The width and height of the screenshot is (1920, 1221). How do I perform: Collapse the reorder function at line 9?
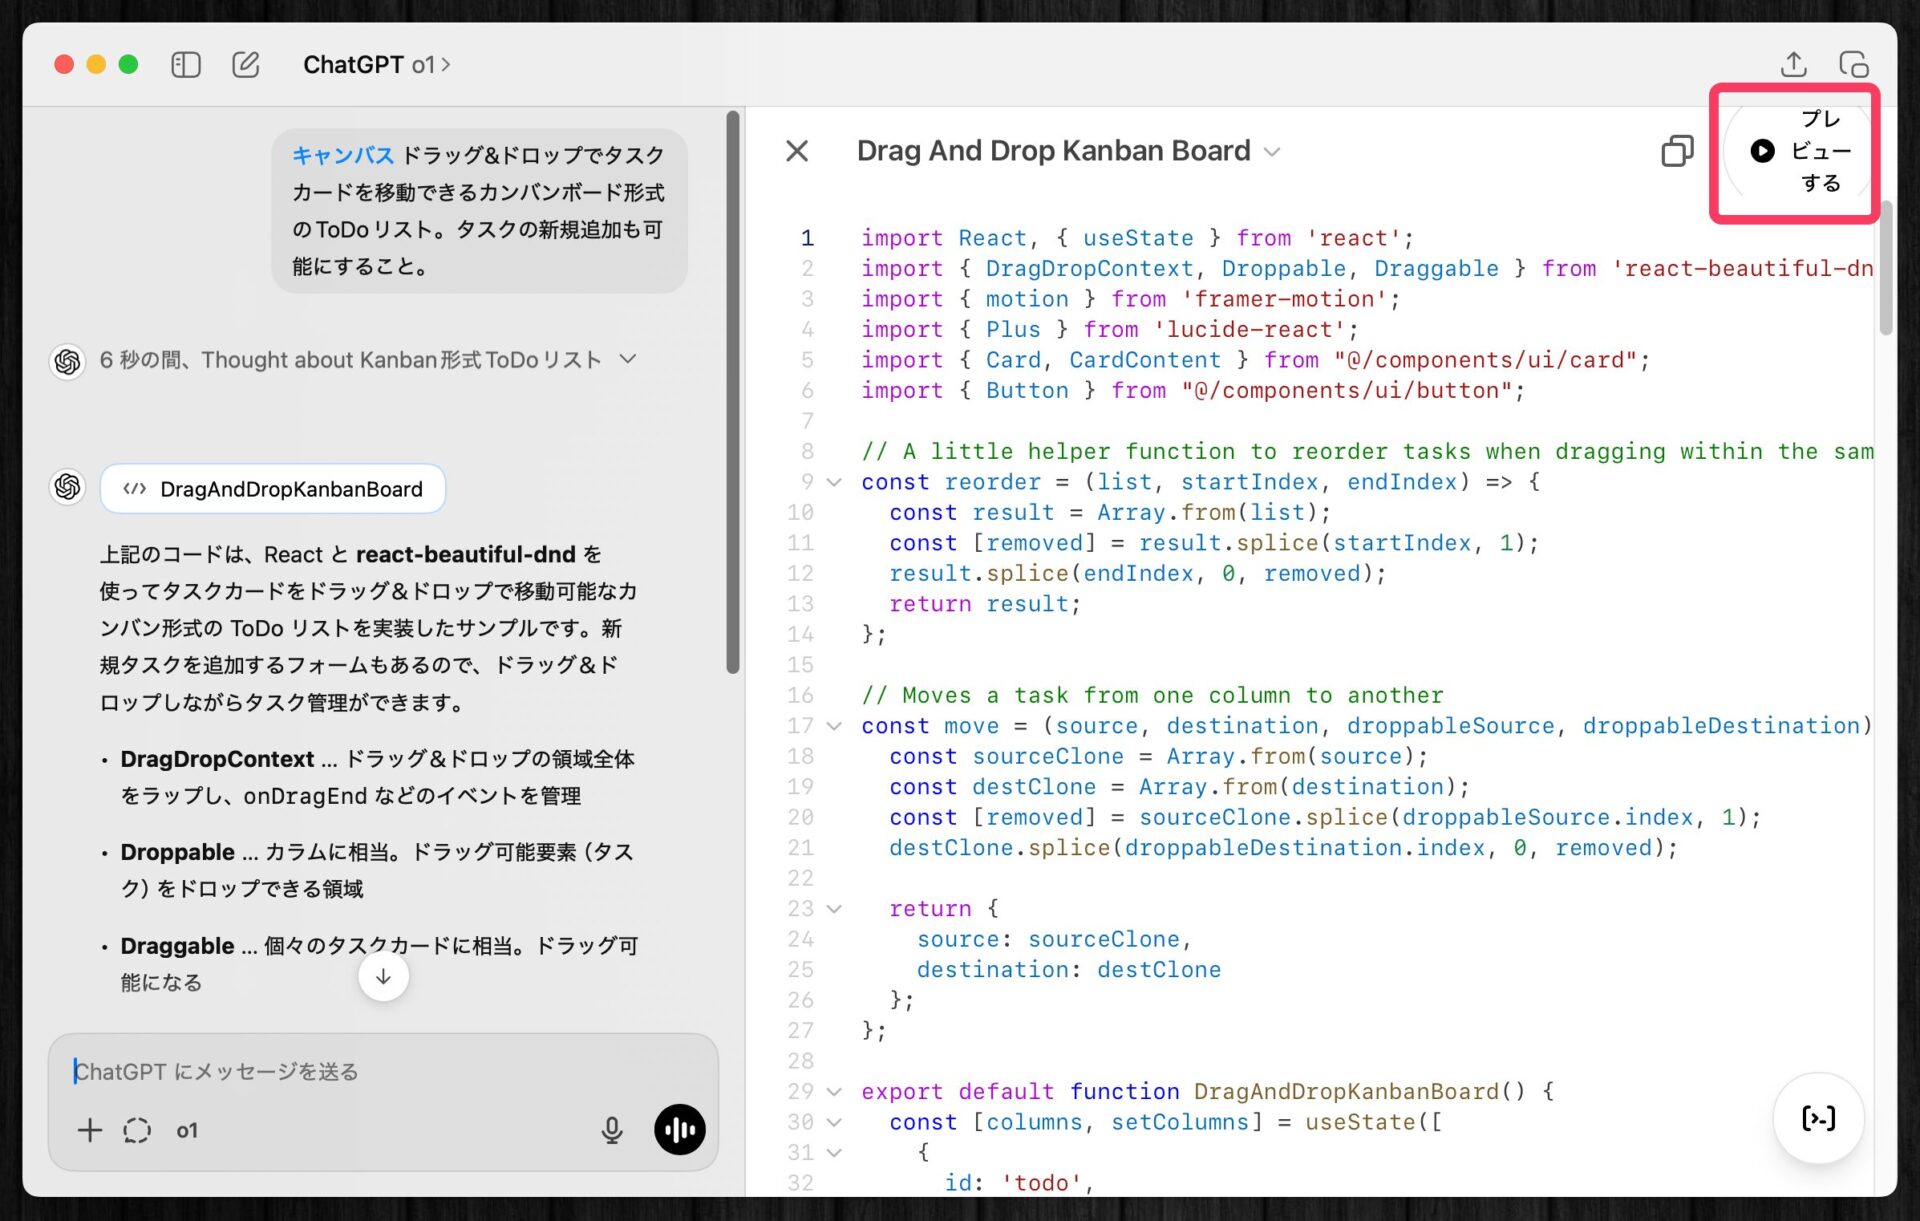[x=834, y=482]
